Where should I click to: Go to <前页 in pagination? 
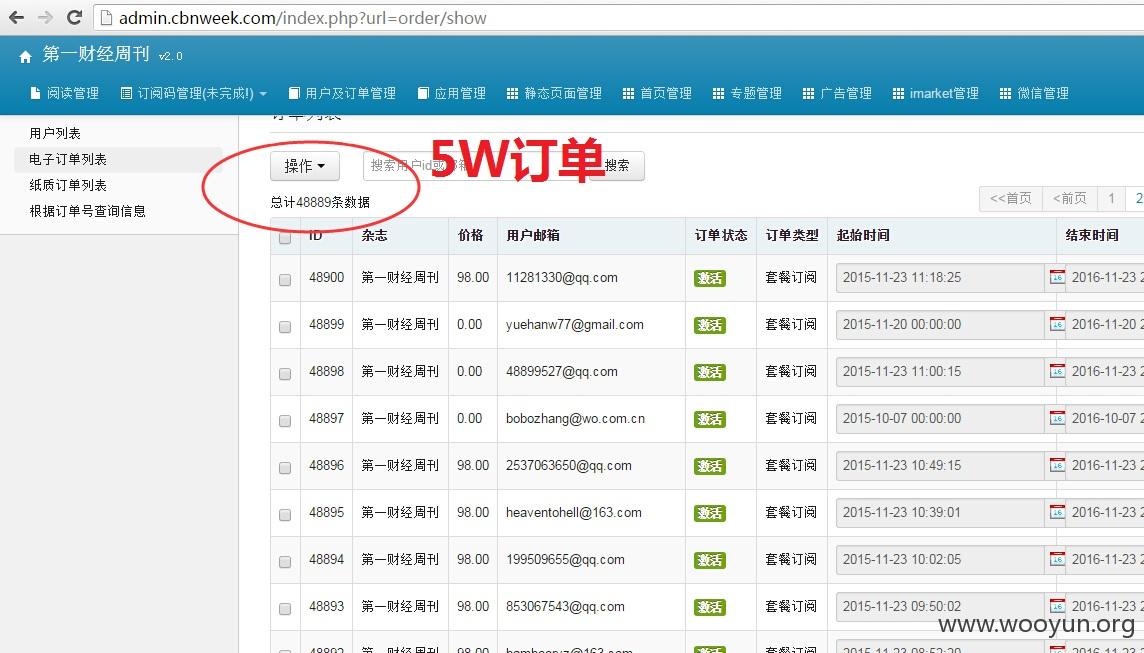pyautogui.click(x=1069, y=198)
